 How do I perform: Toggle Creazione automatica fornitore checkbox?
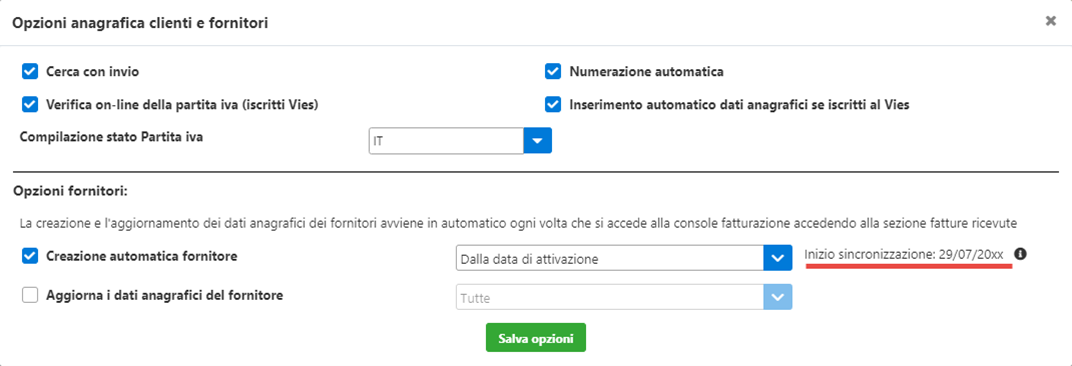tap(29, 257)
